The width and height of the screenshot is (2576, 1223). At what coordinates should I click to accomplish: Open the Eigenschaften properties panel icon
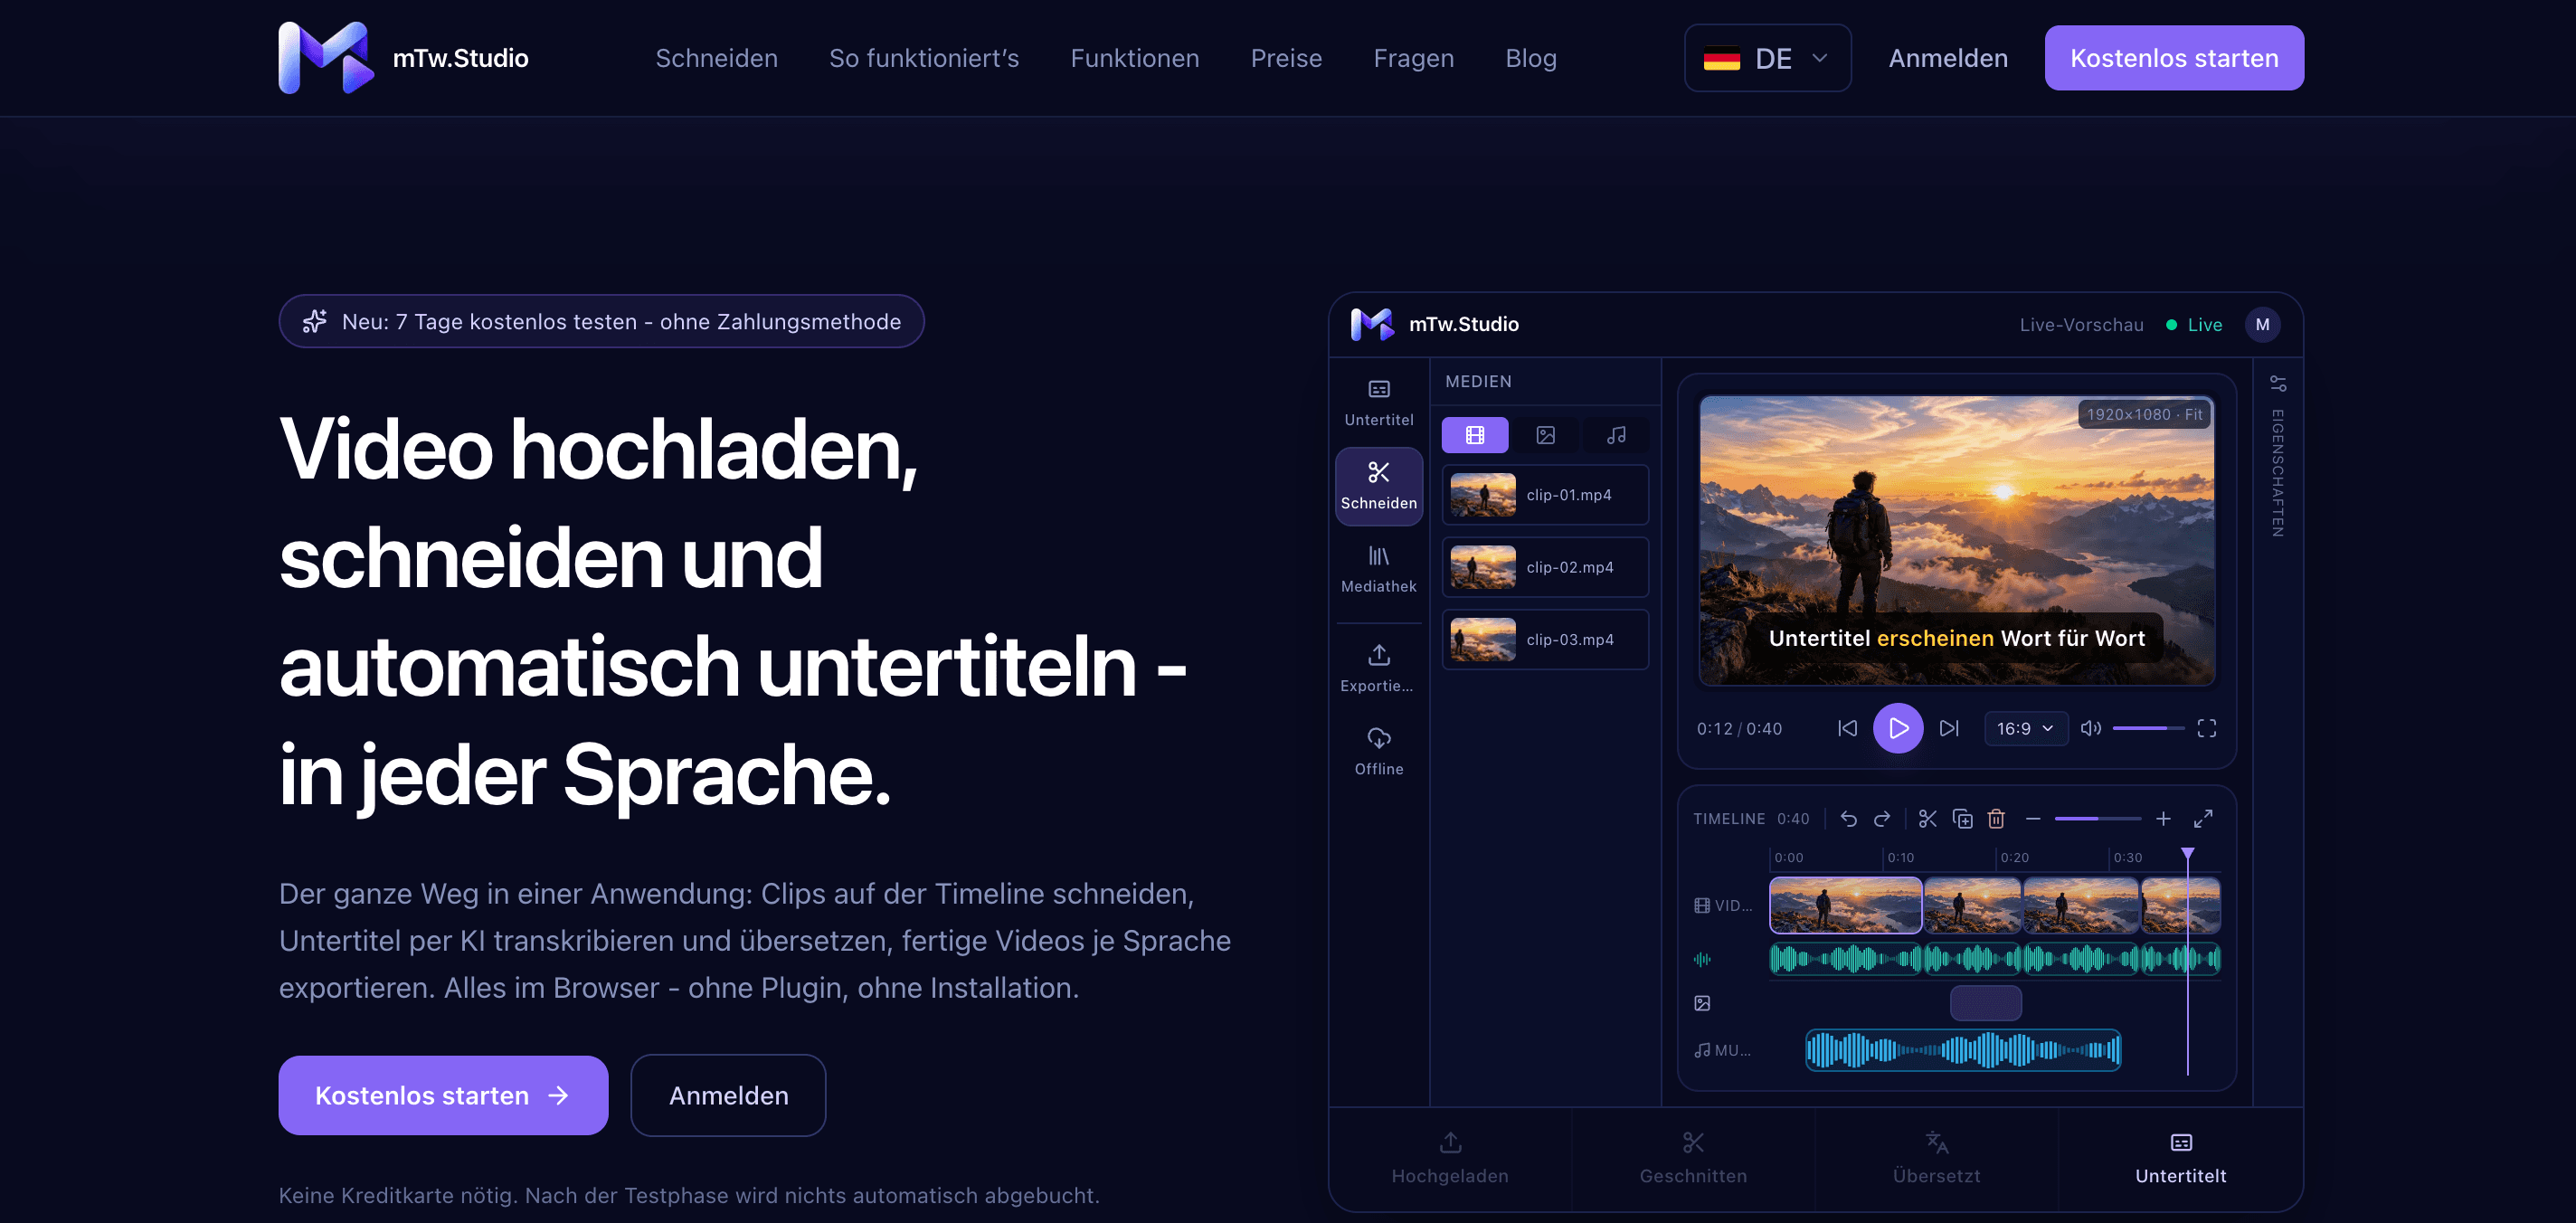pyautogui.click(x=2277, y=384)
